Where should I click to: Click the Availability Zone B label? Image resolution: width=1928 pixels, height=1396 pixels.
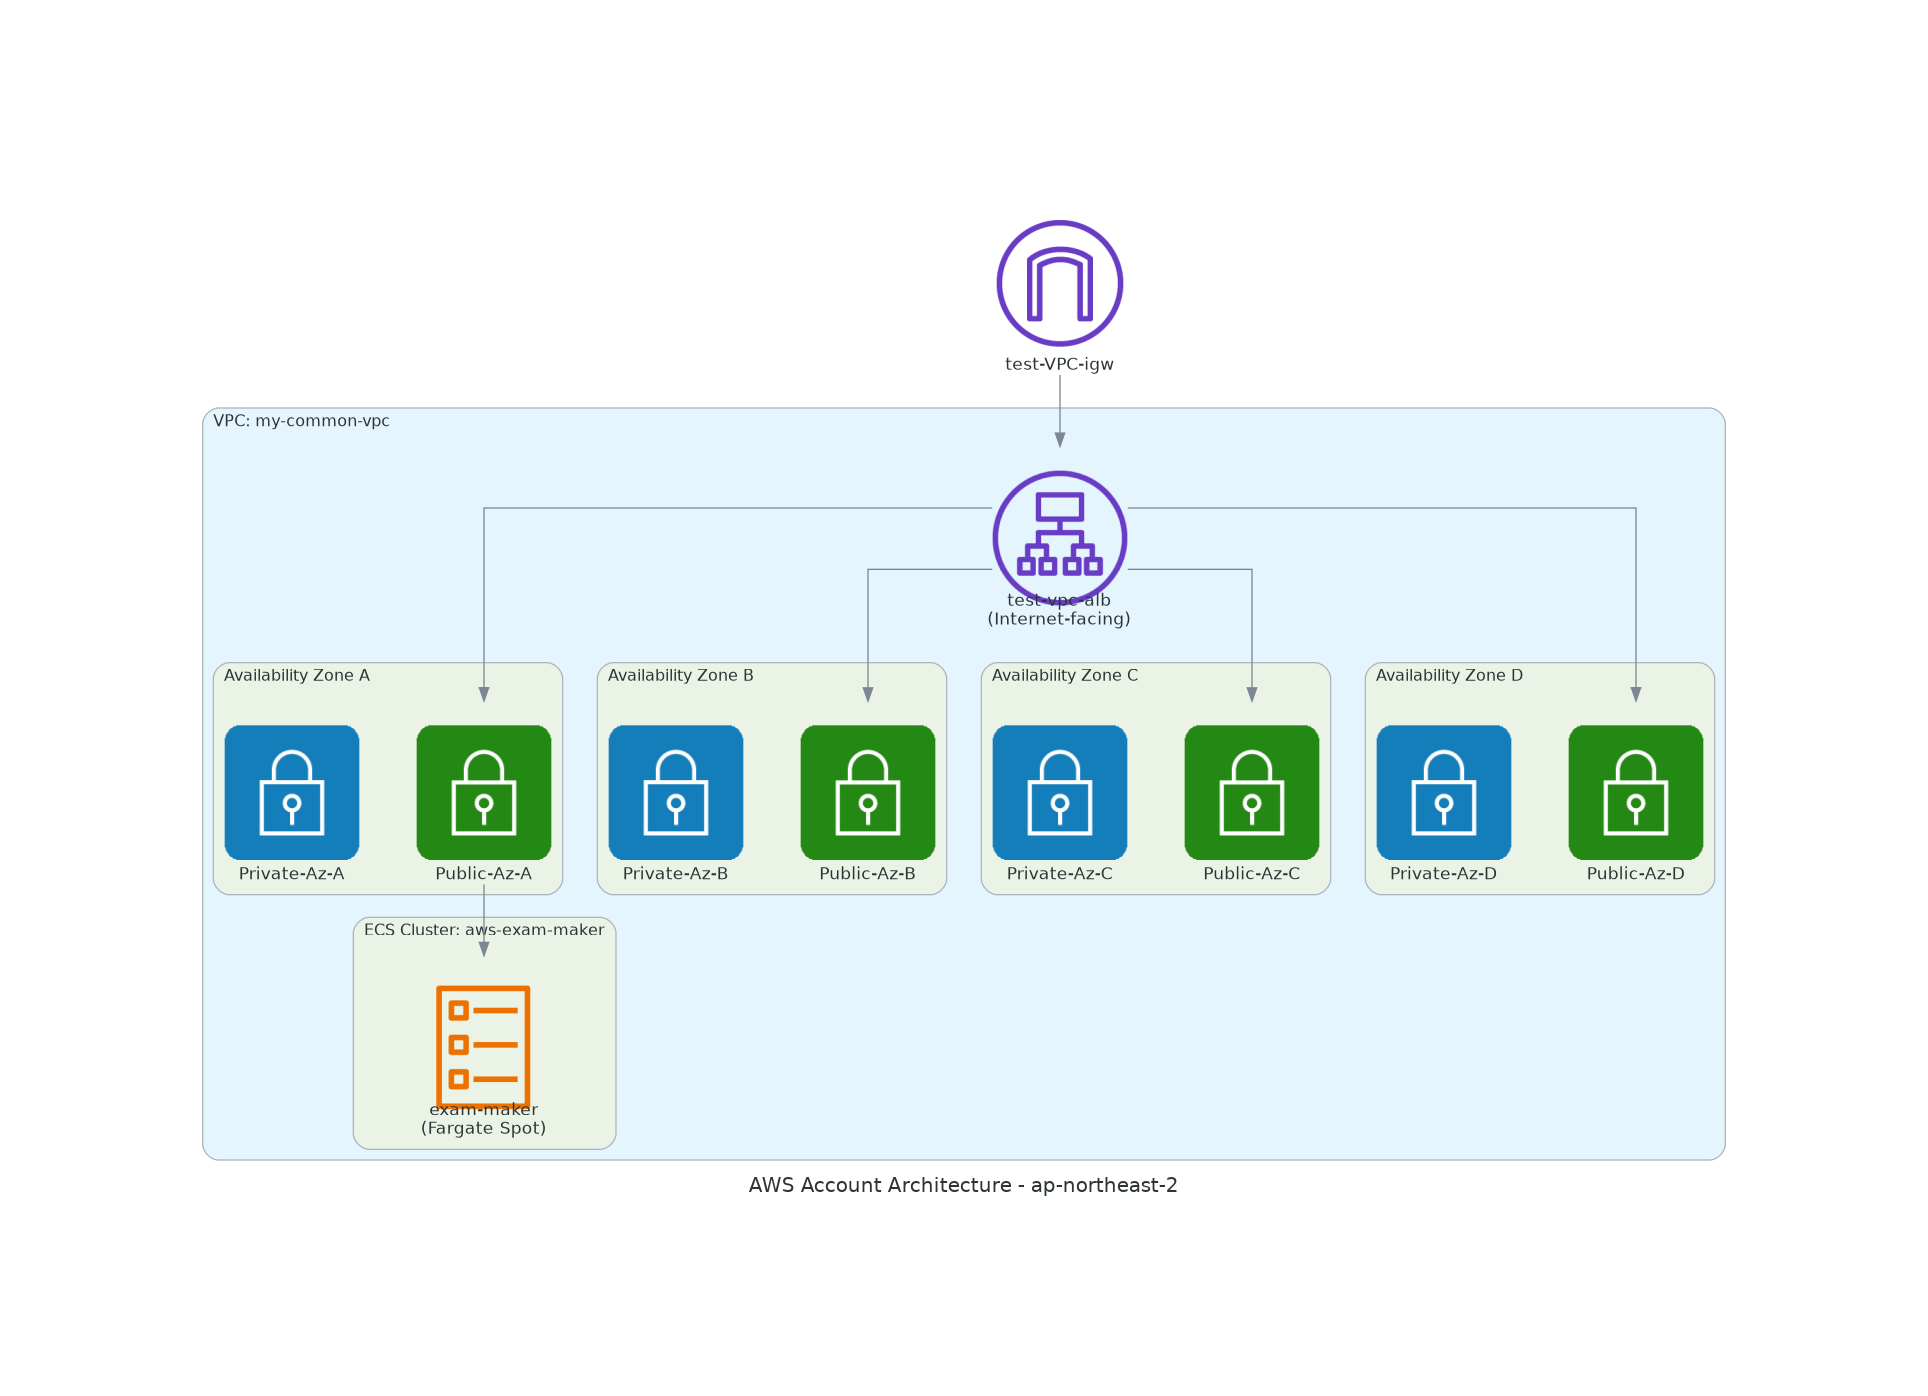(x=680, y=675)
